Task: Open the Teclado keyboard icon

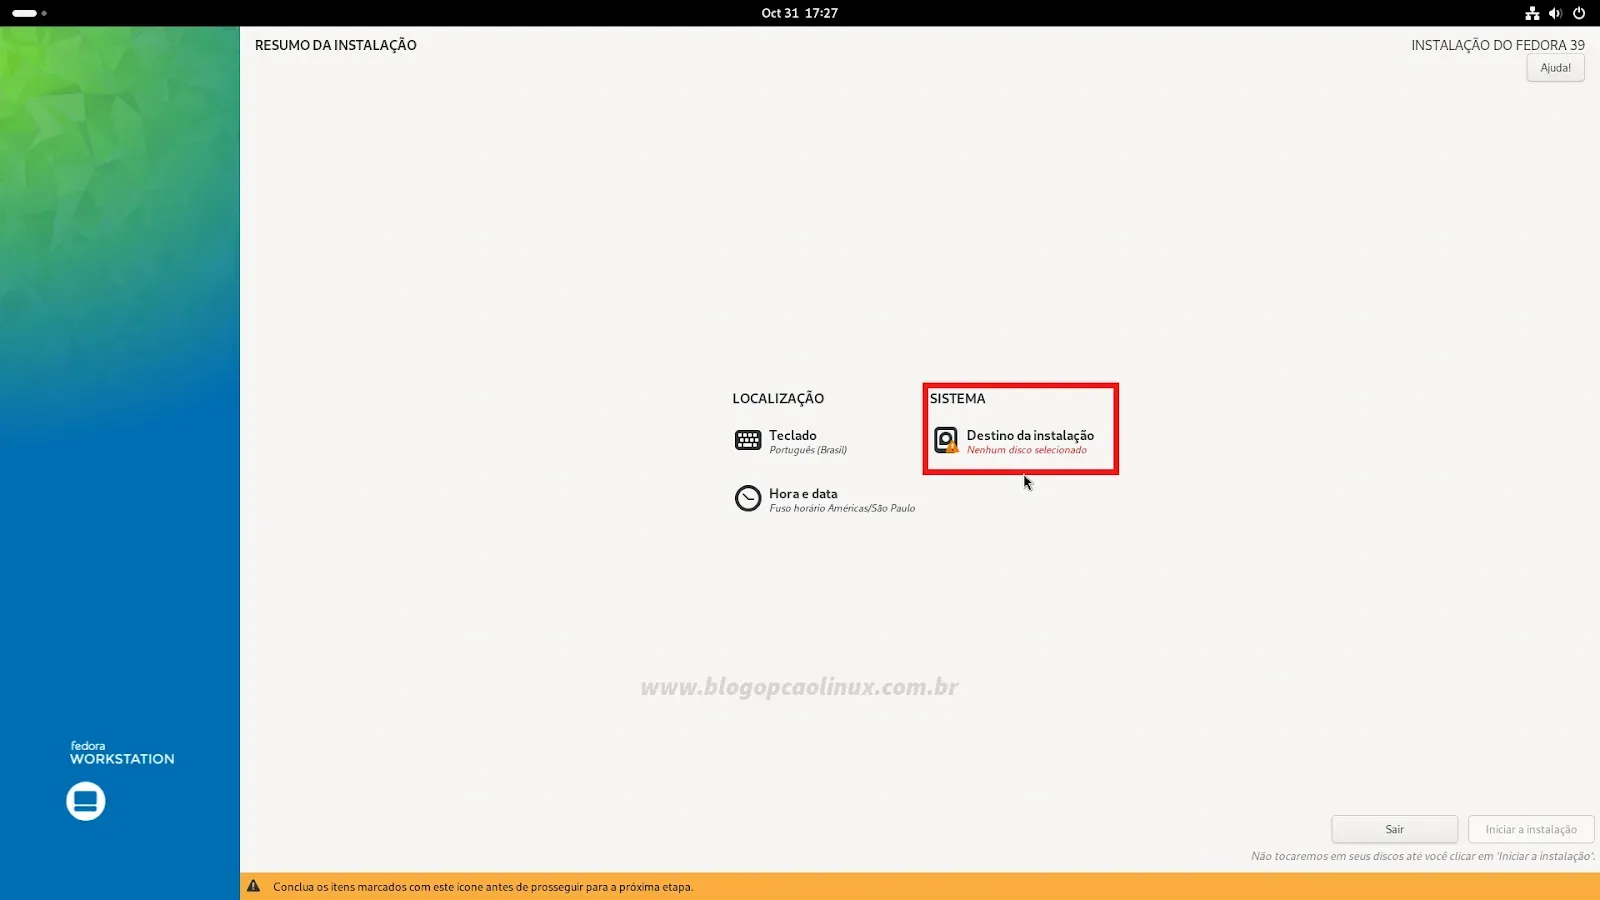Action: (748, 440)
